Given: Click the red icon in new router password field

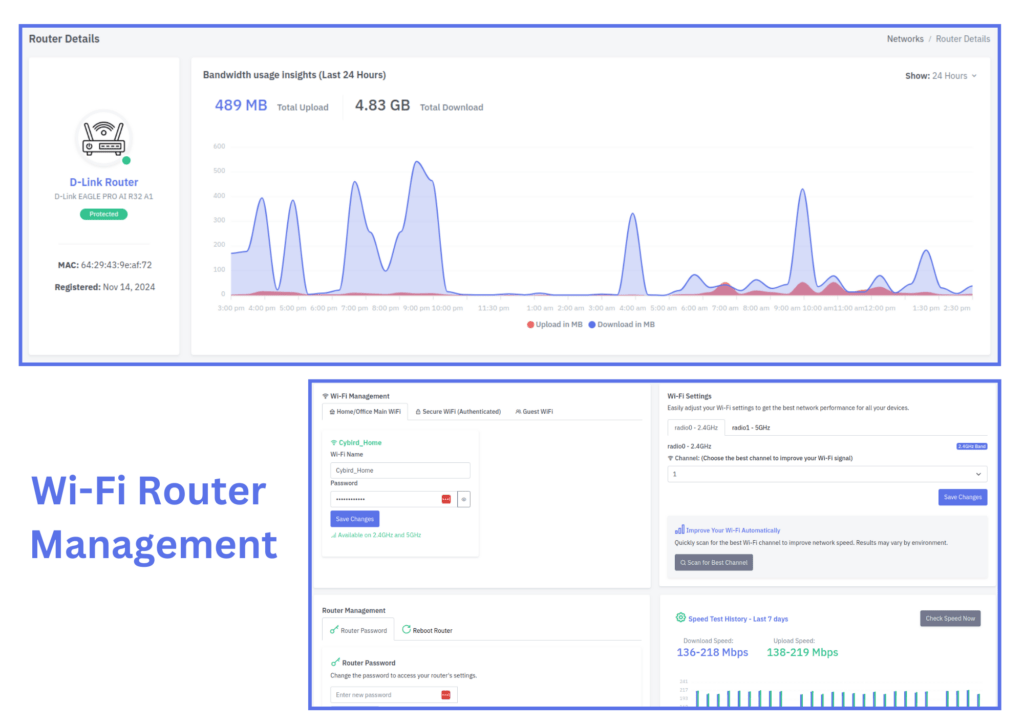Looking at the screenshot, I should [x=446, y=695].
